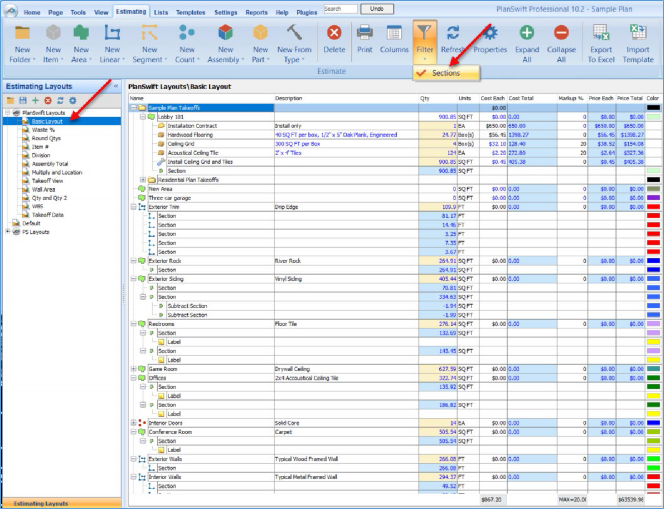Collapse the Estimating Layouts panel with the chevron
The image size is (664, 509).
click(116, 86)
